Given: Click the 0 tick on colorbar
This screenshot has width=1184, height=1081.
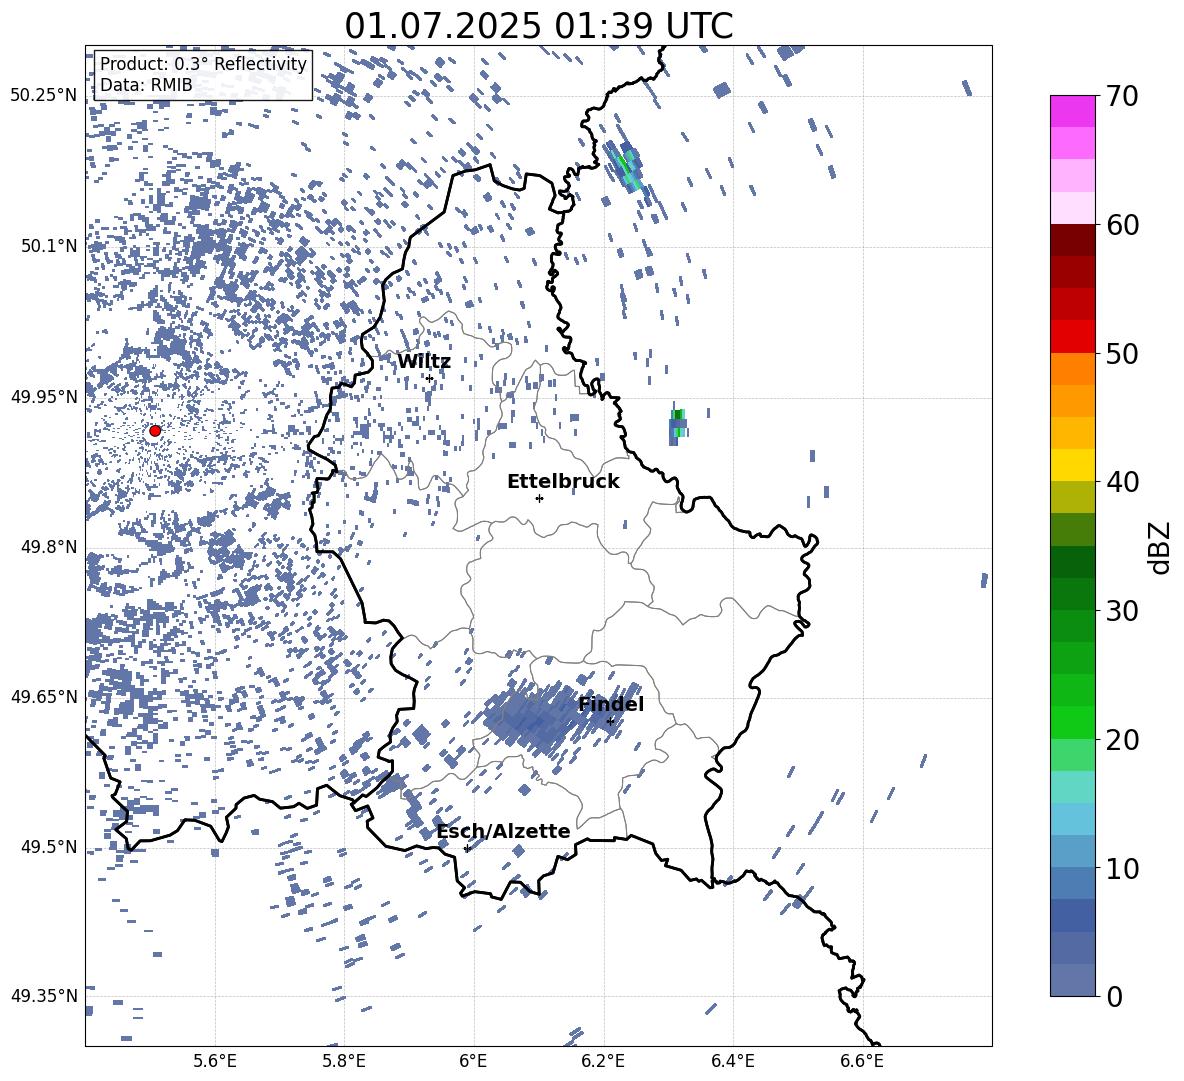Looking at the screenshot, I should [x=1114, y=996].
